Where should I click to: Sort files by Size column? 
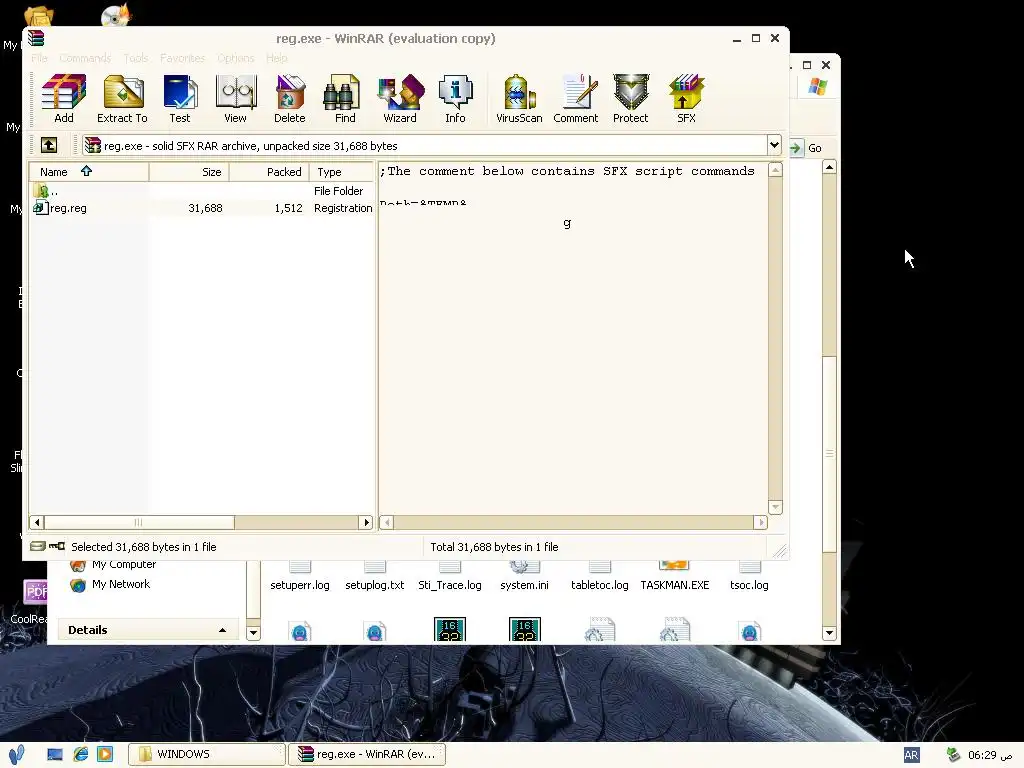(x=189, y=172)
